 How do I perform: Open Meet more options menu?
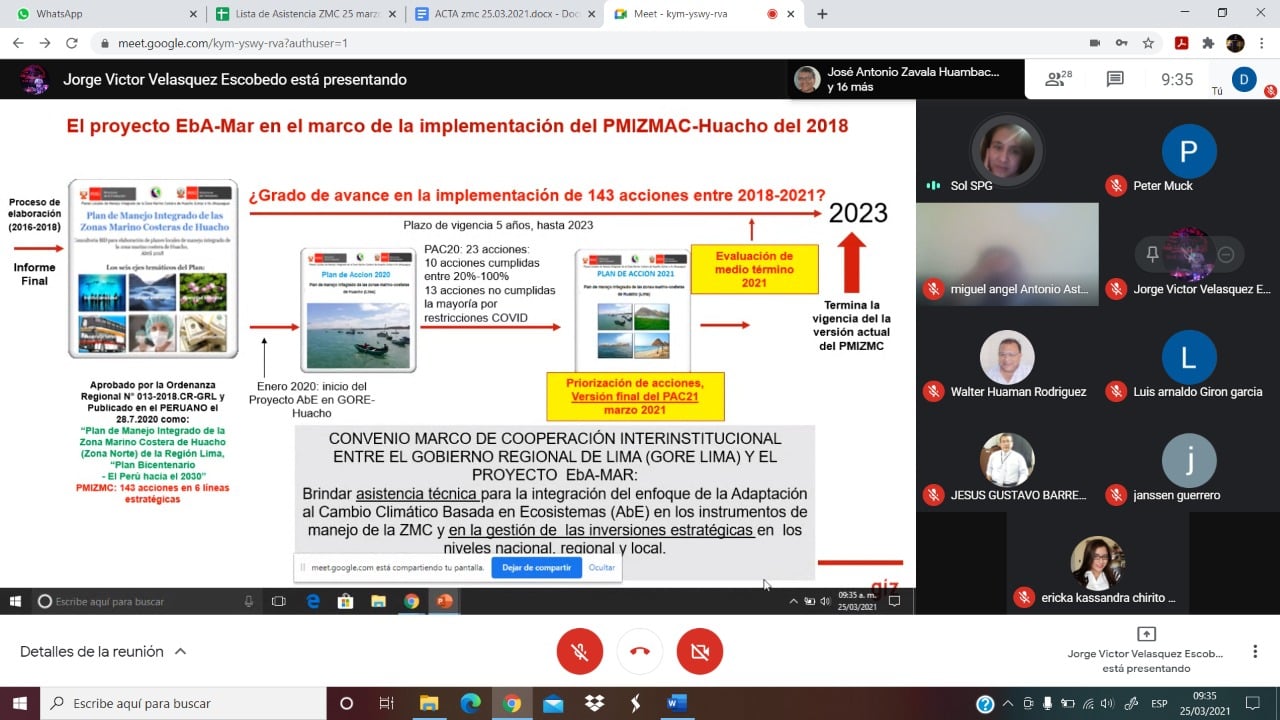point(1255,652)
